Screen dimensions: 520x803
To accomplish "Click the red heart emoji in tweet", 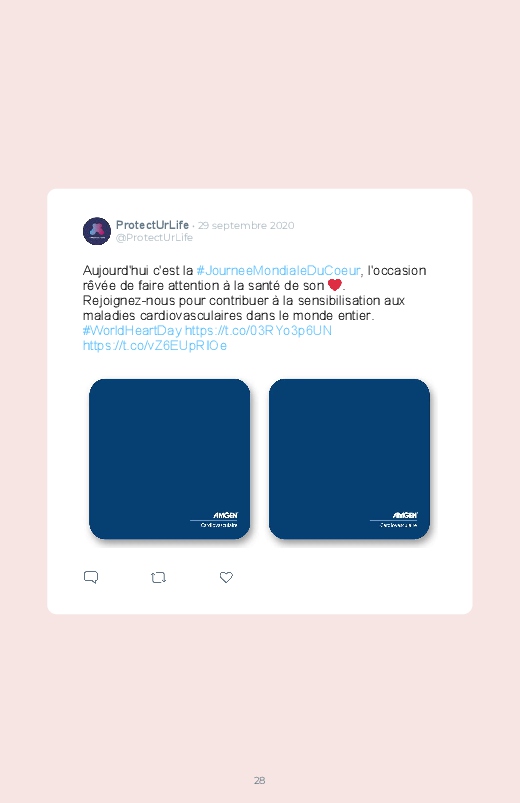I will click(x=335, y=285).
